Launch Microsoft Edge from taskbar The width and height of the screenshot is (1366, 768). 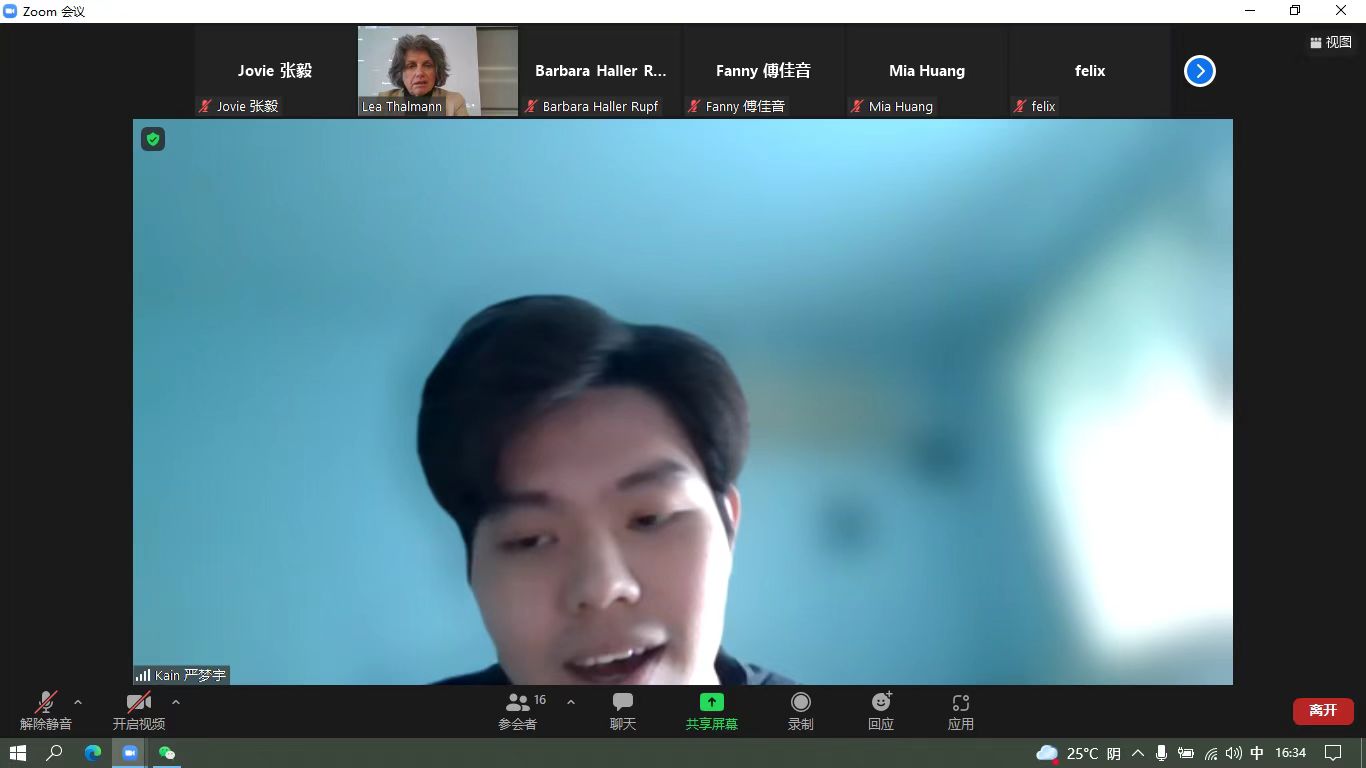(x=93, y=753)
